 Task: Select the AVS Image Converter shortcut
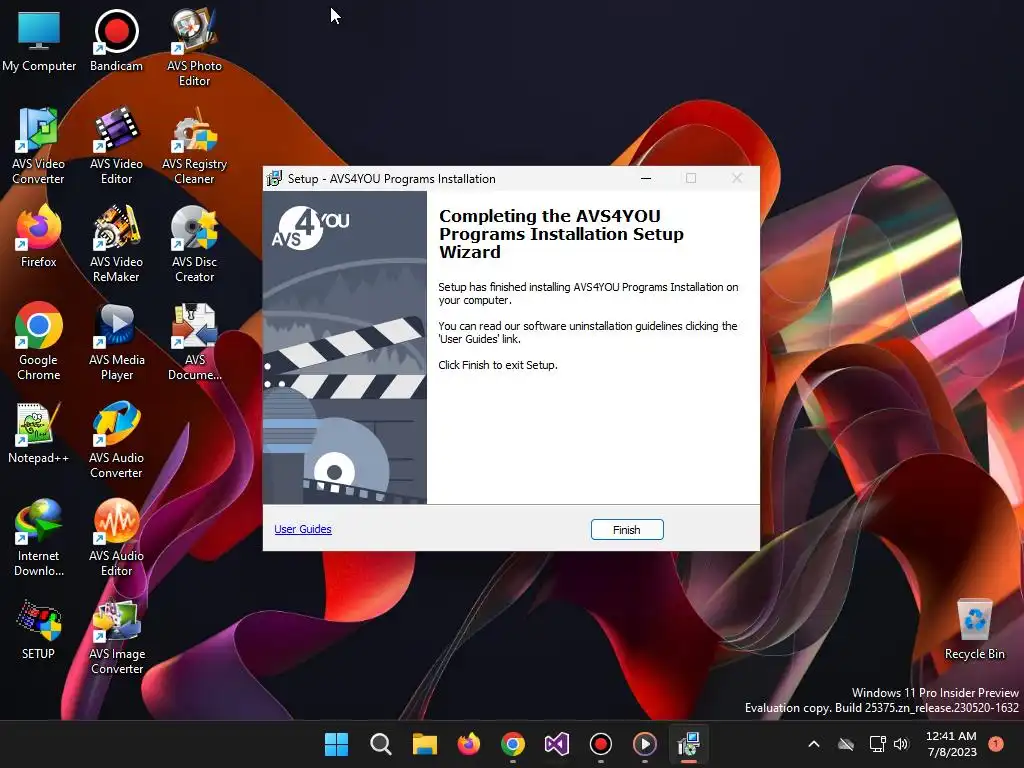coord(116,637)
